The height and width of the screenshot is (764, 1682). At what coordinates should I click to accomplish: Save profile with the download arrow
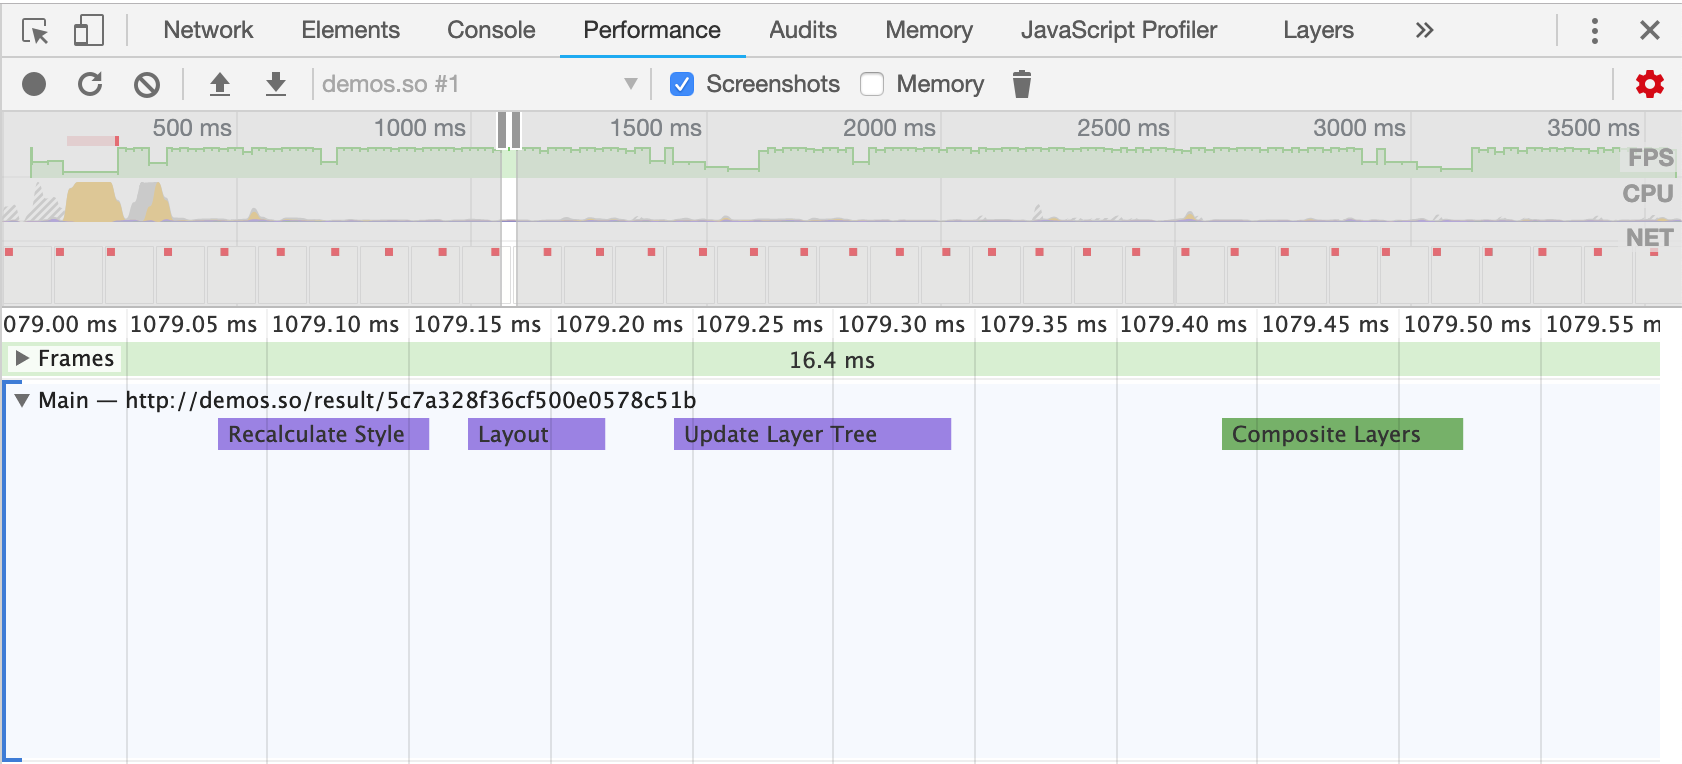click(x=276, y=84)
